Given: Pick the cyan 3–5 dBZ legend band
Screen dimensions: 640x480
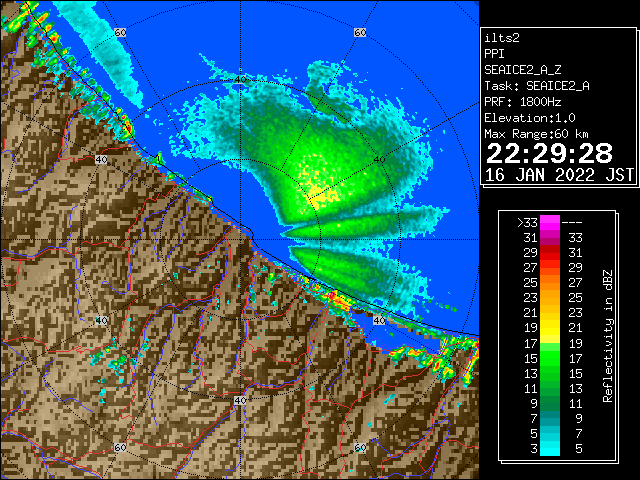Looking at the screenshot, I should [x=550, y=448].
